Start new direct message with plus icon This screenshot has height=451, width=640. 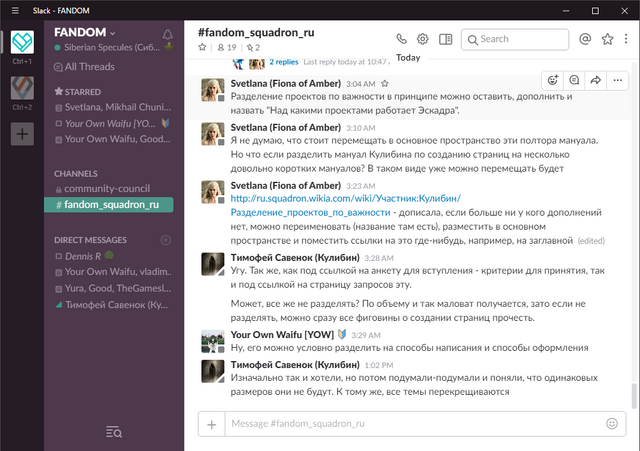(166, 240)
